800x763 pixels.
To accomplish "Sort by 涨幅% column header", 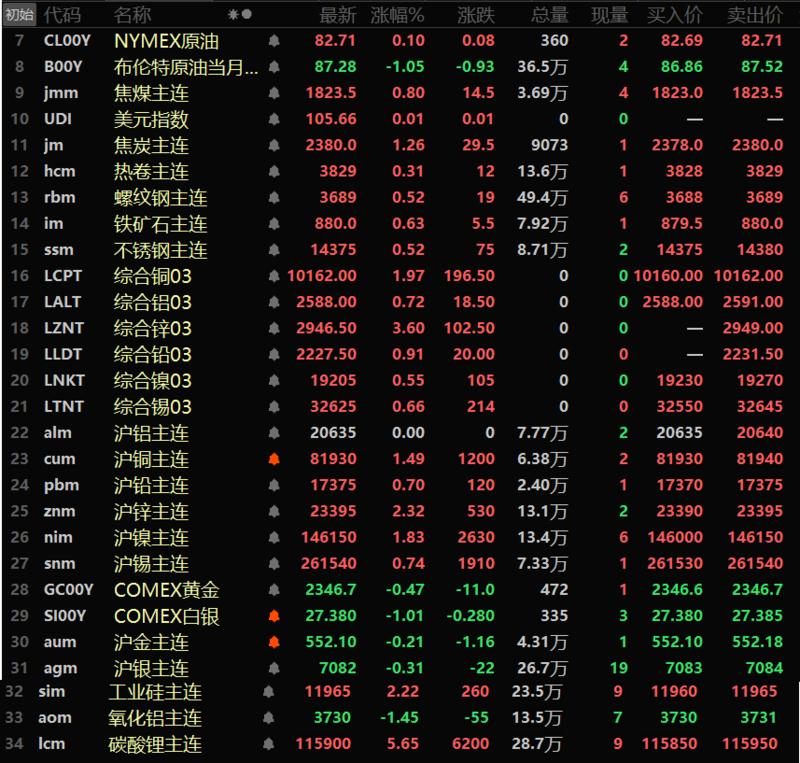I will 397,15.
